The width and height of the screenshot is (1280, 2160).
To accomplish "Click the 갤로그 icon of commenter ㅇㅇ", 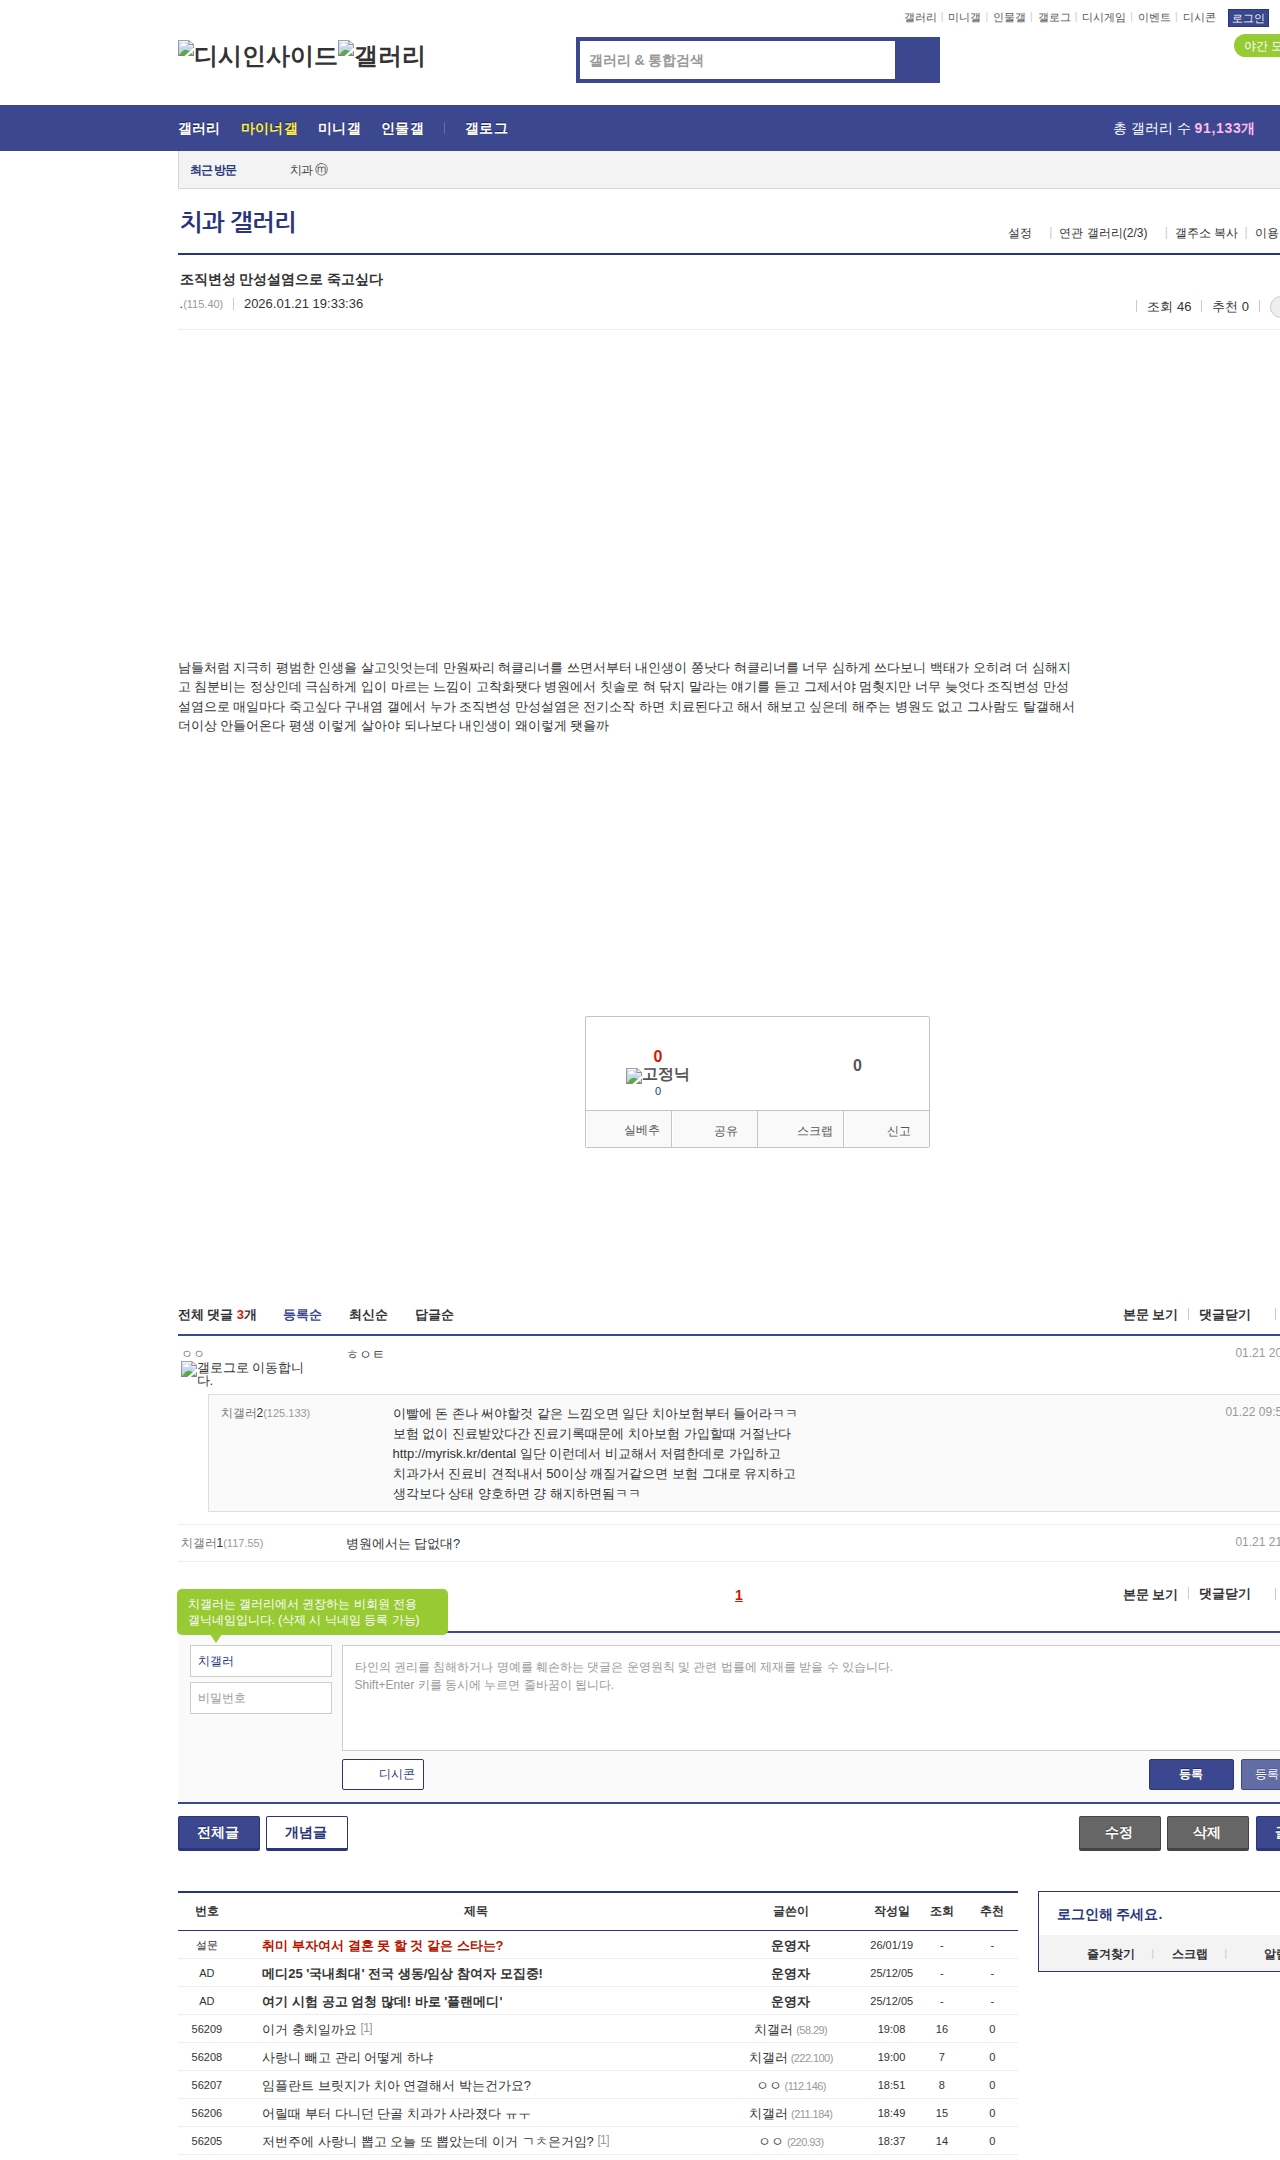I will click(189, 1369).
